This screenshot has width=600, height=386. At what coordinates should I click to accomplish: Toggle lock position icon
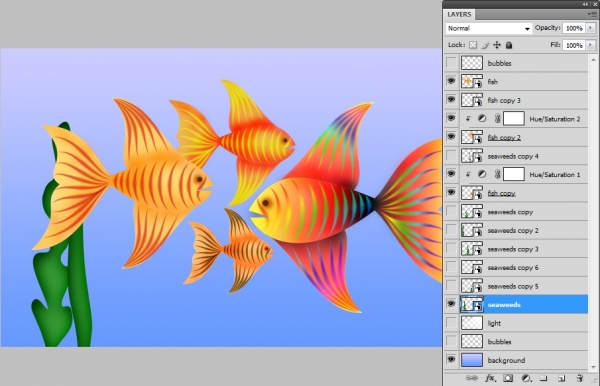(x=497, y=45)
